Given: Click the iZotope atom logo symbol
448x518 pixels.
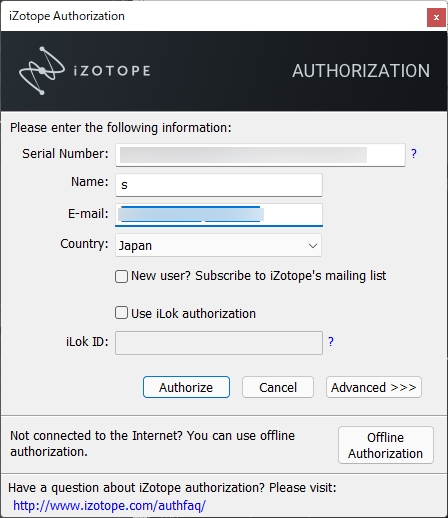Looking at the screenshot, I should coord(42,71).
